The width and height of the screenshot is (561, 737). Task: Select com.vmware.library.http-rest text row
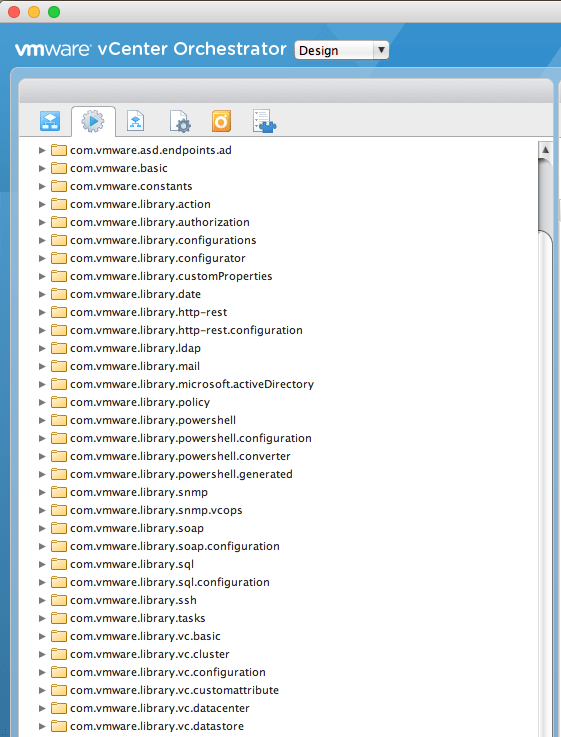148,312
